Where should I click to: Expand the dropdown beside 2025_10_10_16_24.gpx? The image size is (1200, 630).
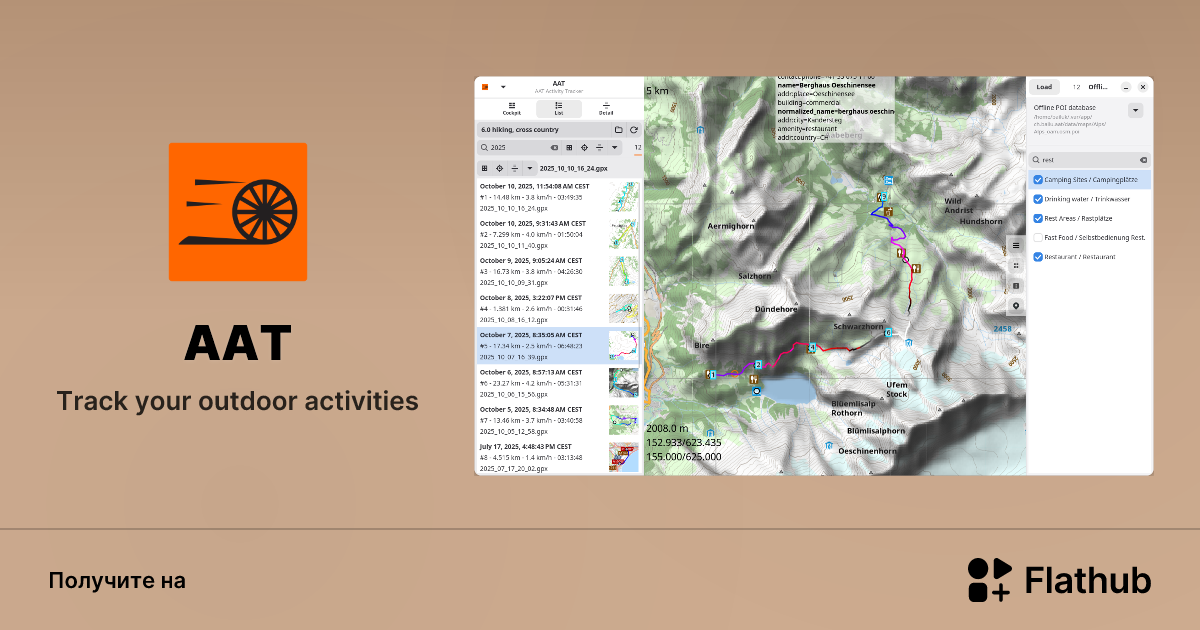coord(530,168)
